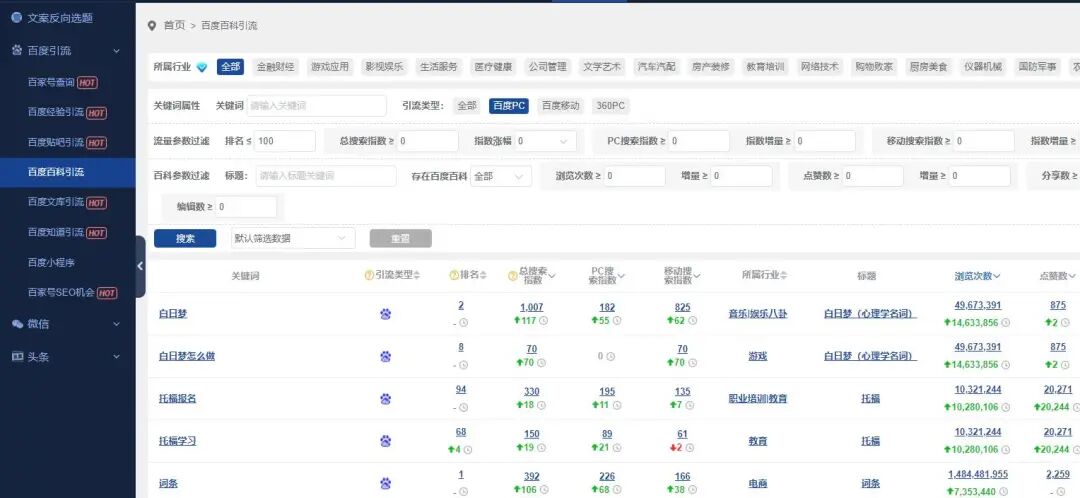Select 金融财经 industry filter
This screenshot has height=498, width=1080.
tap(276, 67)
